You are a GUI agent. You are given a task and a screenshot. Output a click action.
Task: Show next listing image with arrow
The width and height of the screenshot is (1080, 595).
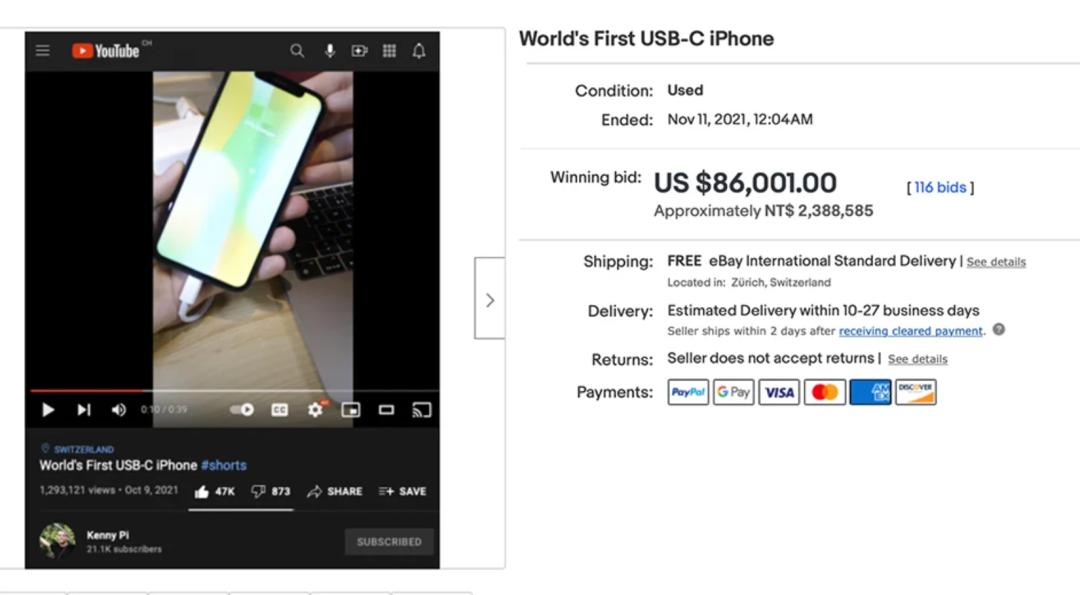coord(490,298)
